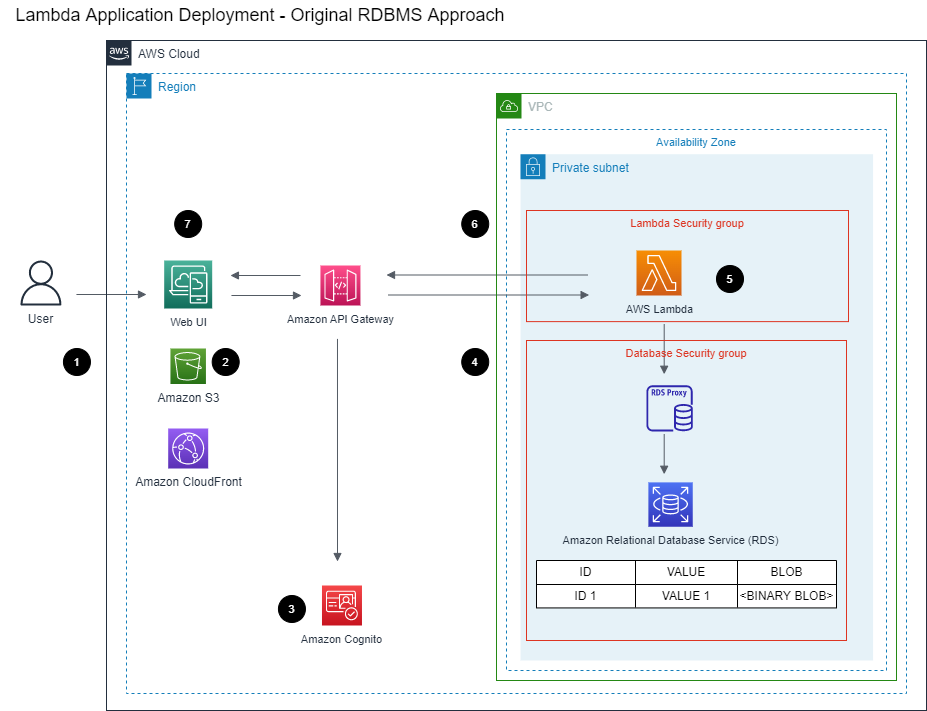Select the Web UI icon
This screenshot has width=927, height=711.
tap(188, 284)
